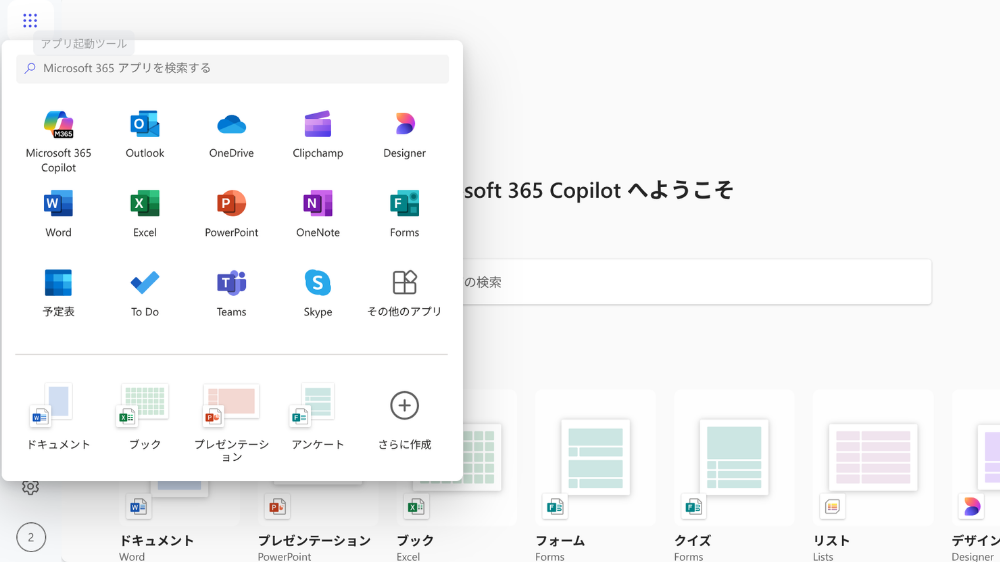Viewport: 1000px width, 562px height.
Task: Click the circled 2 badge in the sidebar
Action: [31, 537]
